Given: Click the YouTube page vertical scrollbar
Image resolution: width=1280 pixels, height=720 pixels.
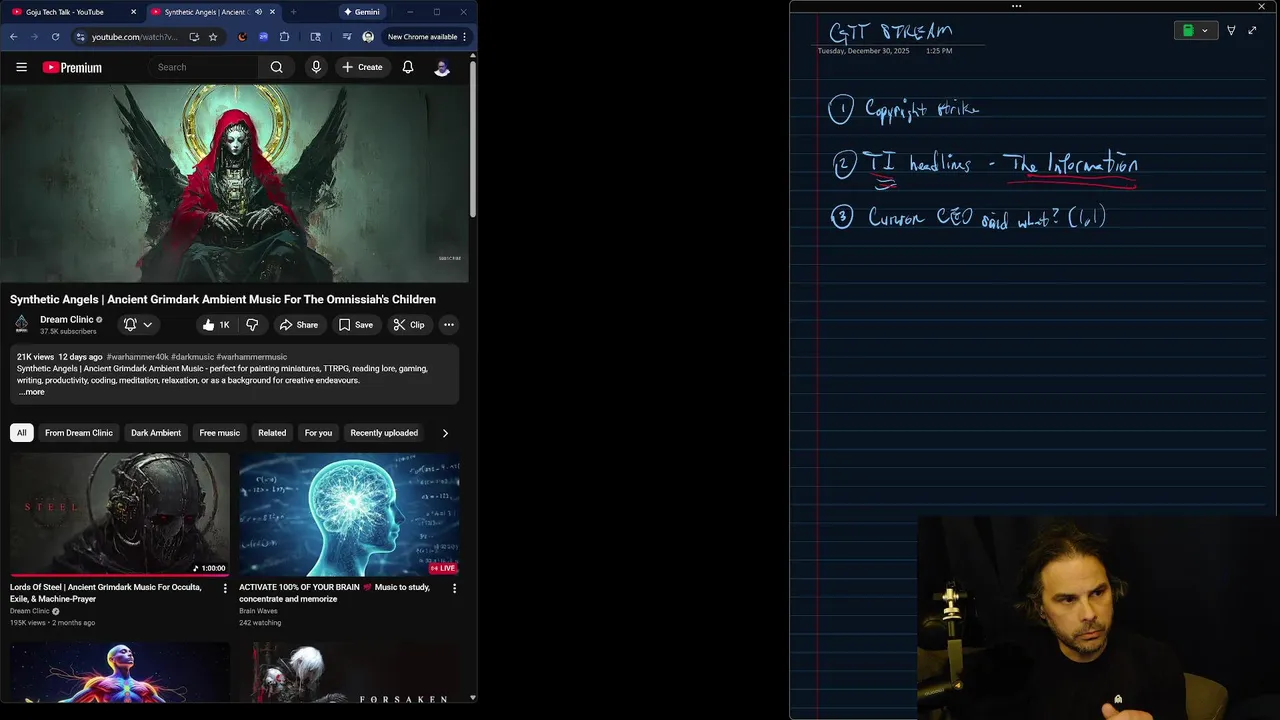Looking at the screenshot, I should (x=473, y=140).
